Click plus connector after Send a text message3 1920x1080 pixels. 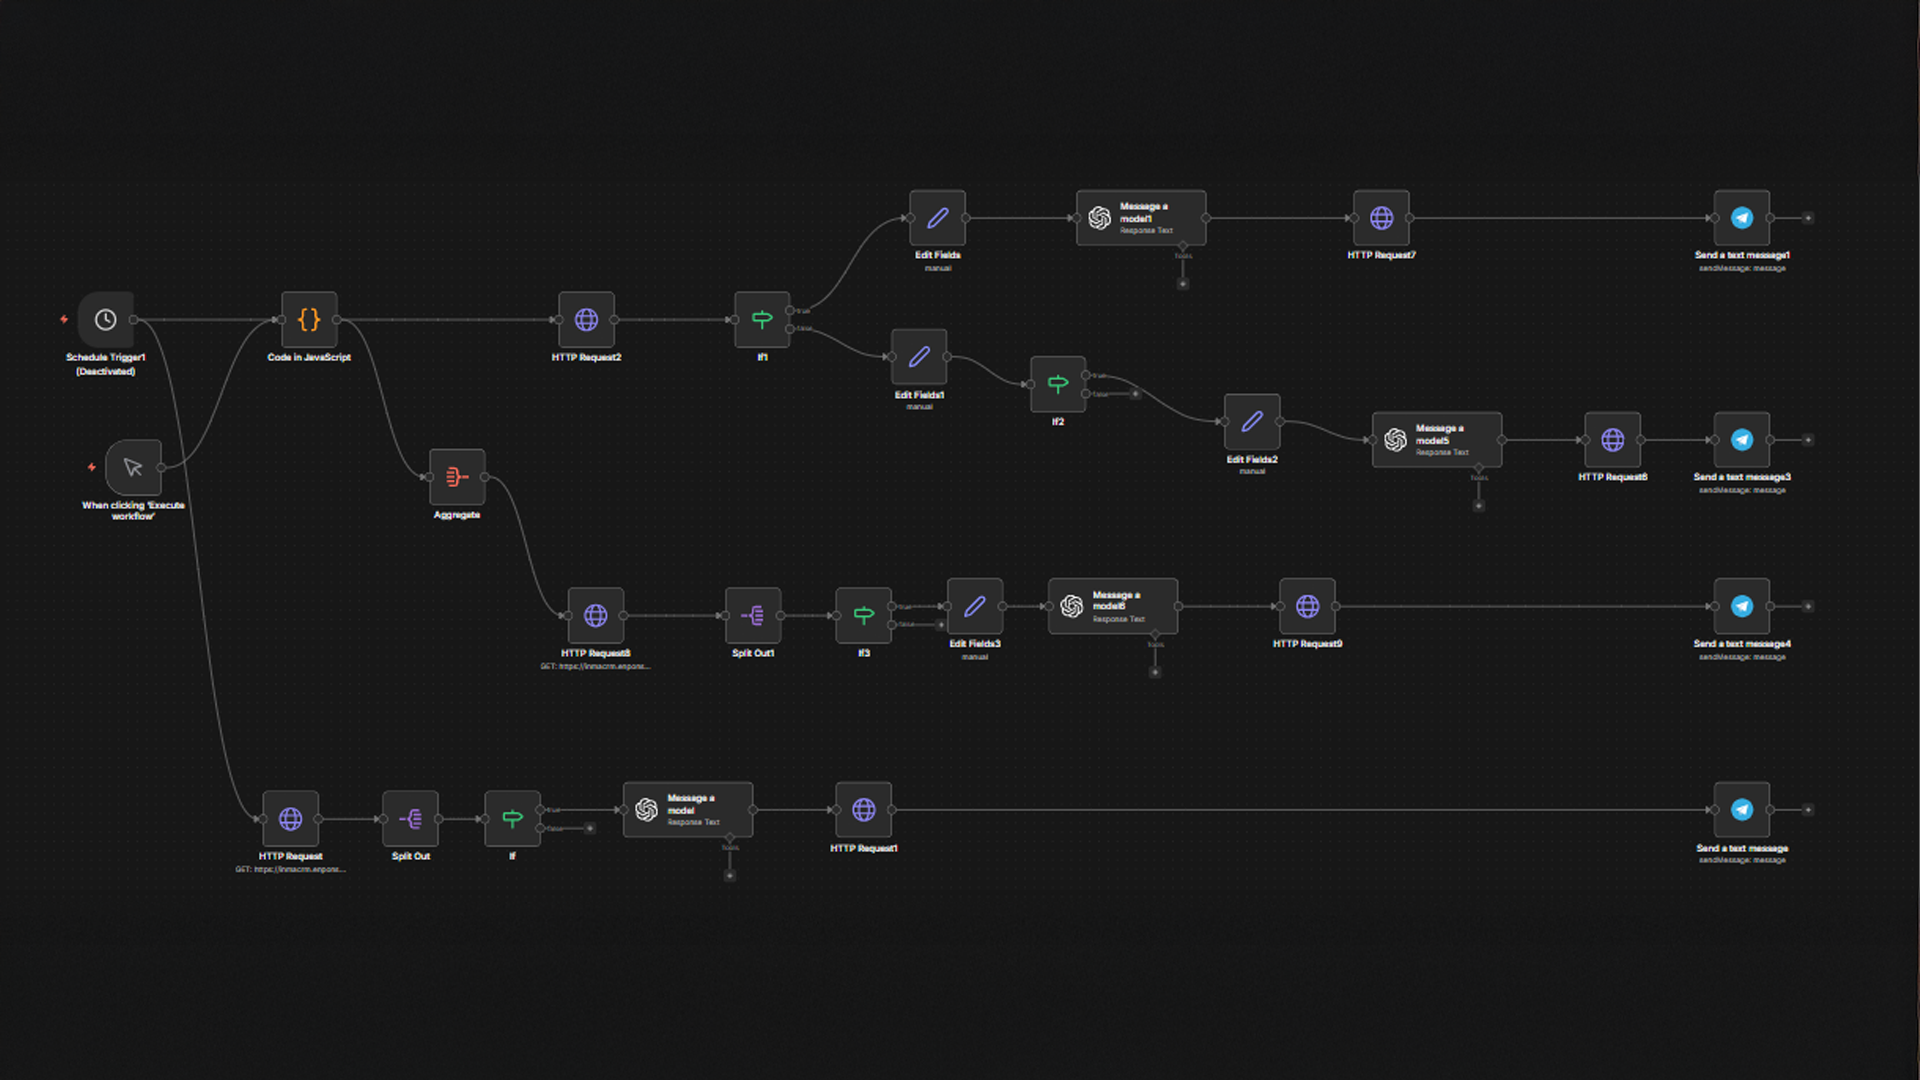click(1808, 440)
